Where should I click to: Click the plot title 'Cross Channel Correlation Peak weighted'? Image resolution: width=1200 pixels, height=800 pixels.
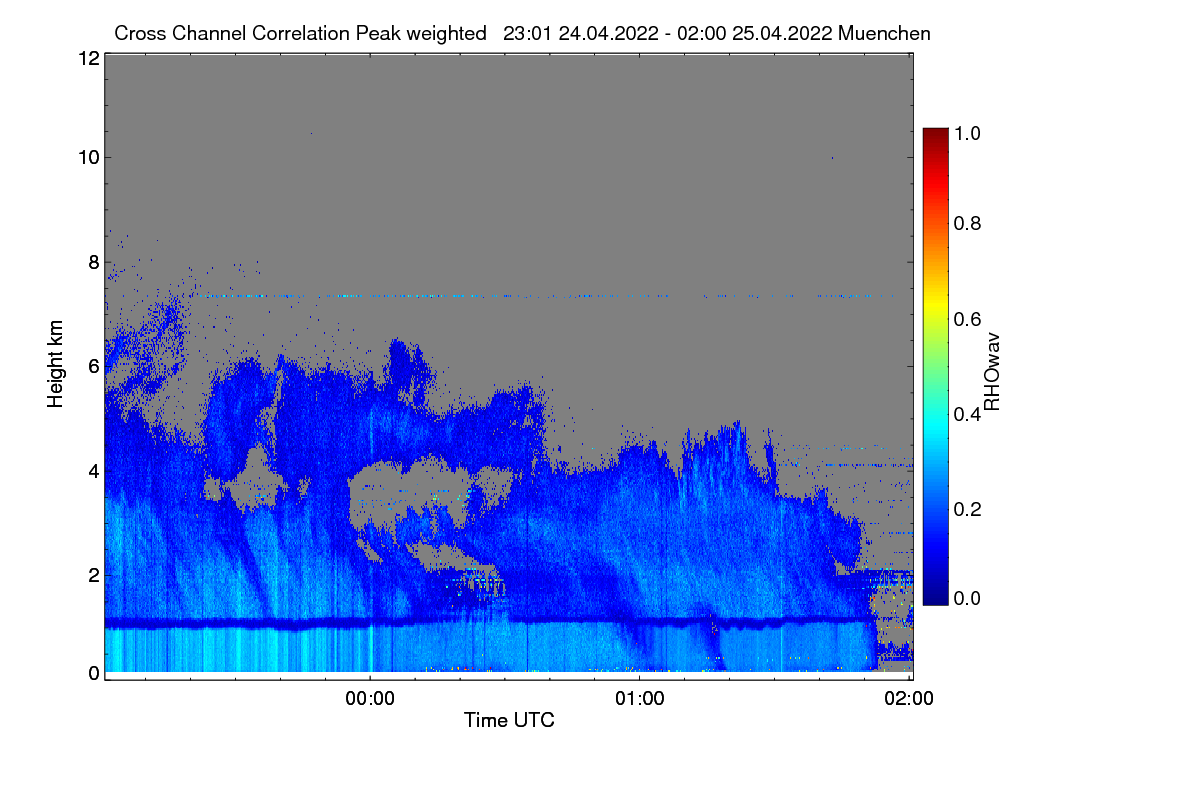pyautogui.click(x=300, y=33)
